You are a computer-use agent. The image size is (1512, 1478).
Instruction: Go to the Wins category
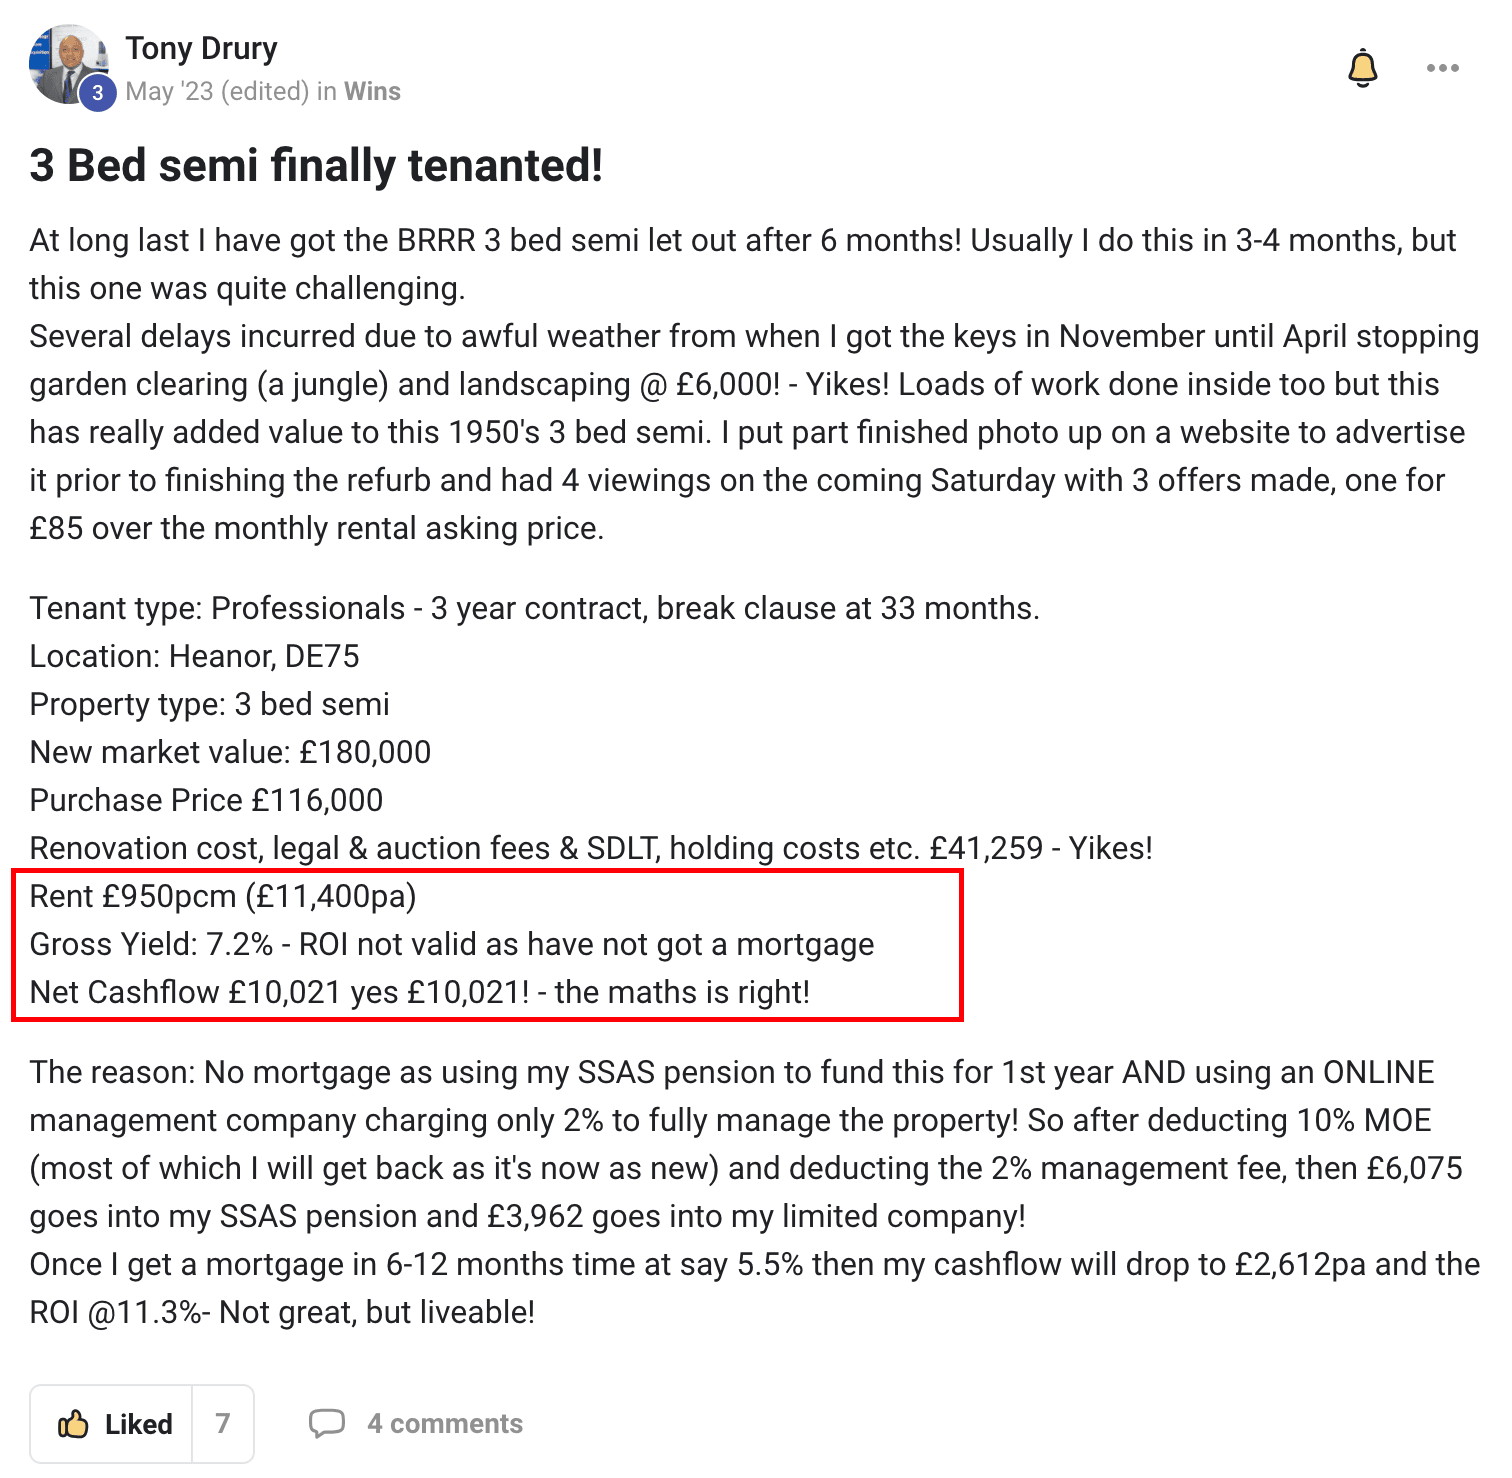coord(372,91)
